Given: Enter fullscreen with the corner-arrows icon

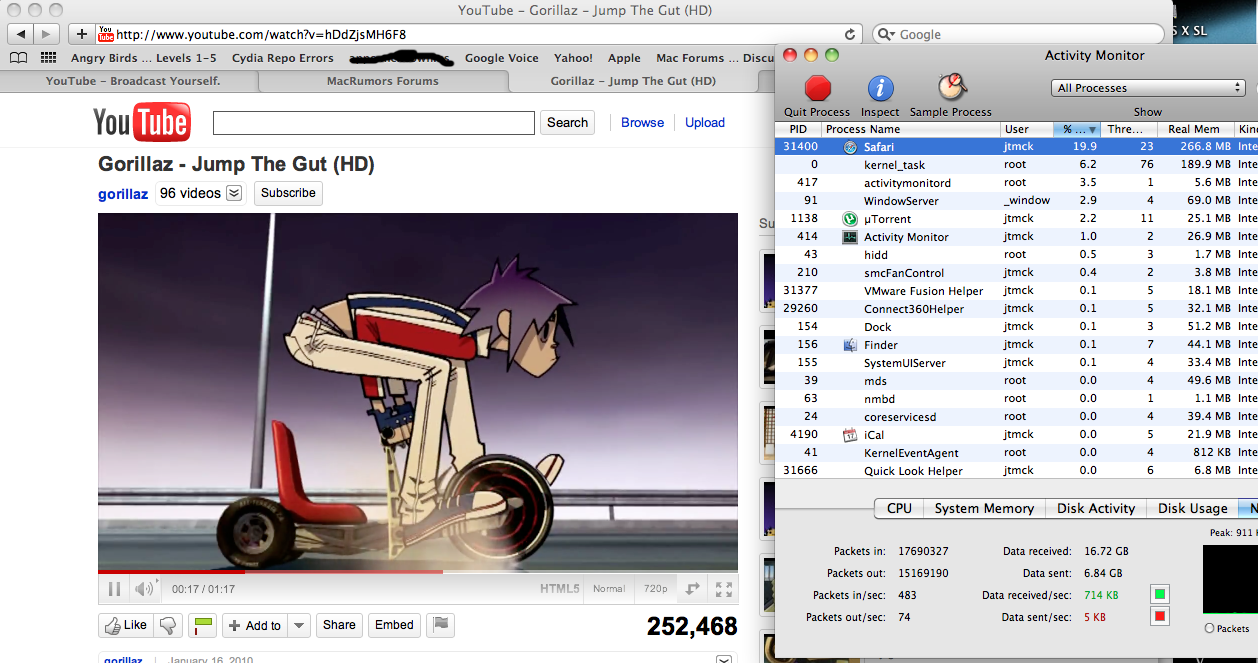Looking at the screenshot, I should 724,589.
